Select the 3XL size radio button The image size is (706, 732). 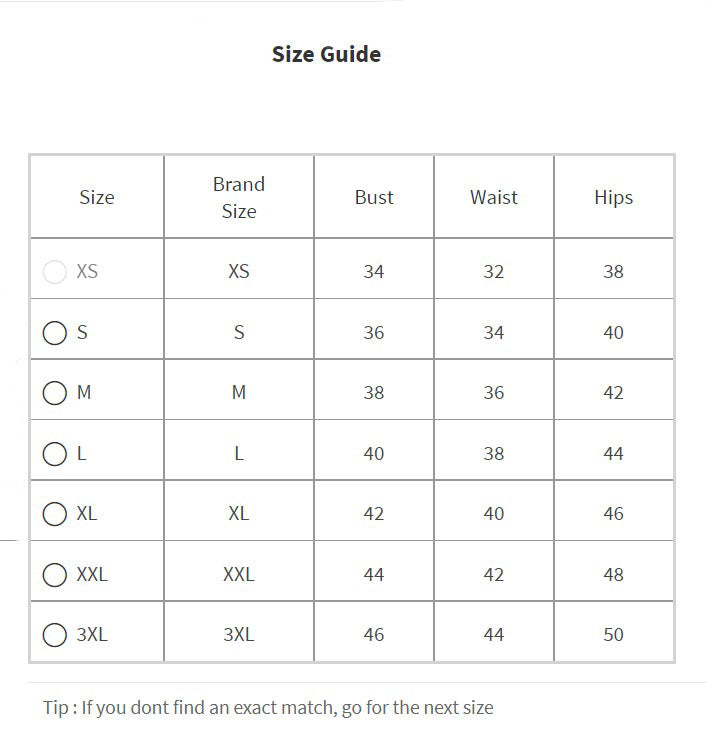tap(55, 635)
